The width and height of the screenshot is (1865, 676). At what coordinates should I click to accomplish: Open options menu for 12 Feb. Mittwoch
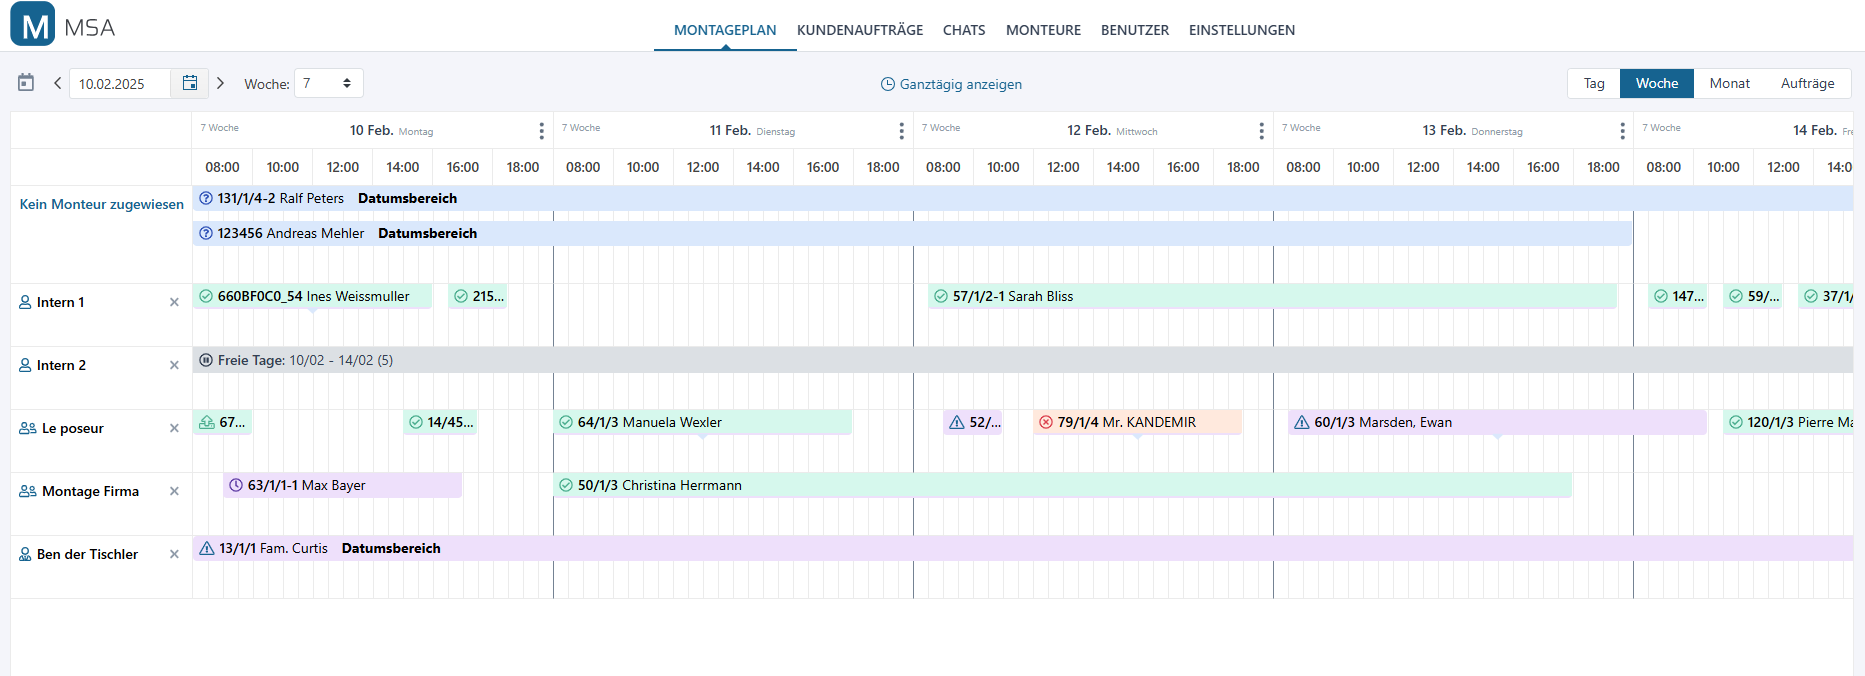(1261, 131)
